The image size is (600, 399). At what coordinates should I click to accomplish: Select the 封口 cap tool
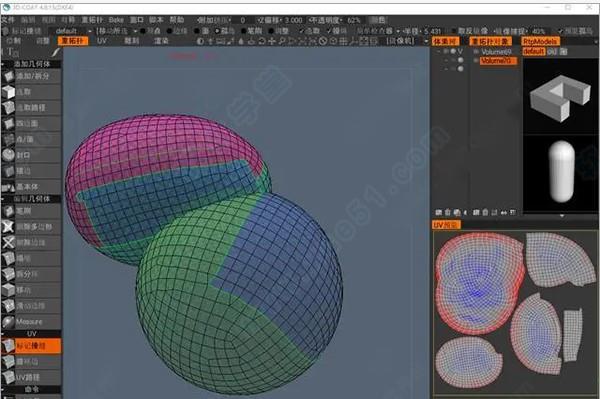click(31, 155)
